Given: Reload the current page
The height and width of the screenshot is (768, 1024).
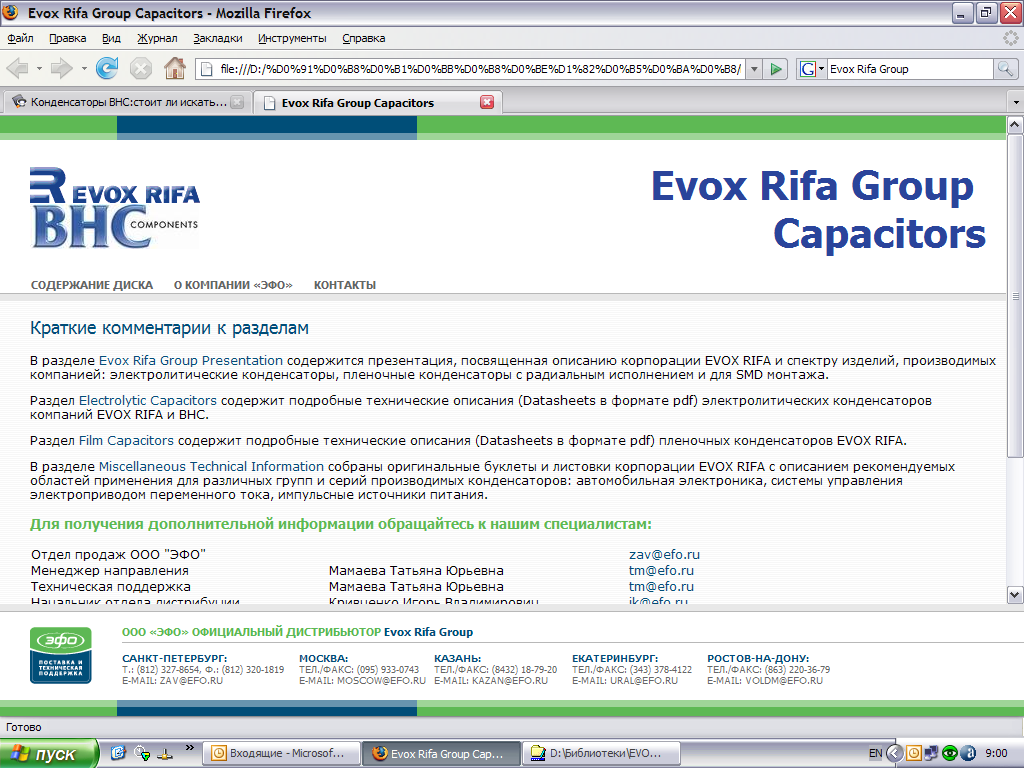Looking at the screenshot, I should pos(107,69).
